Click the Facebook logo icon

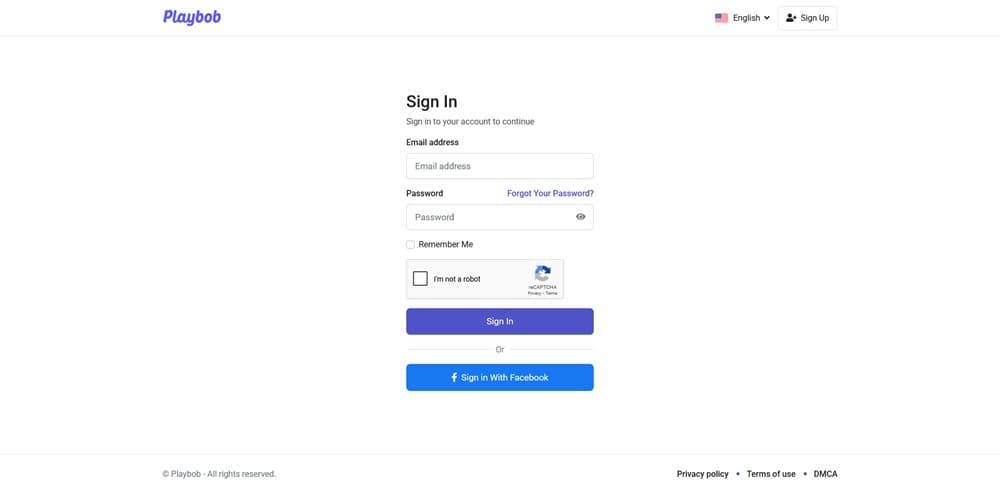point(454,378)
